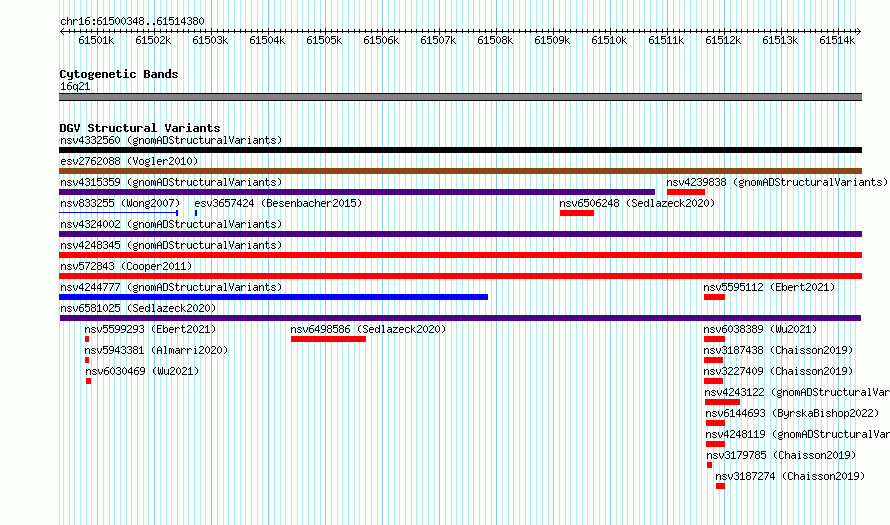
Task: Select the Cytogenetic Bands track title
Action: [119, 74]
